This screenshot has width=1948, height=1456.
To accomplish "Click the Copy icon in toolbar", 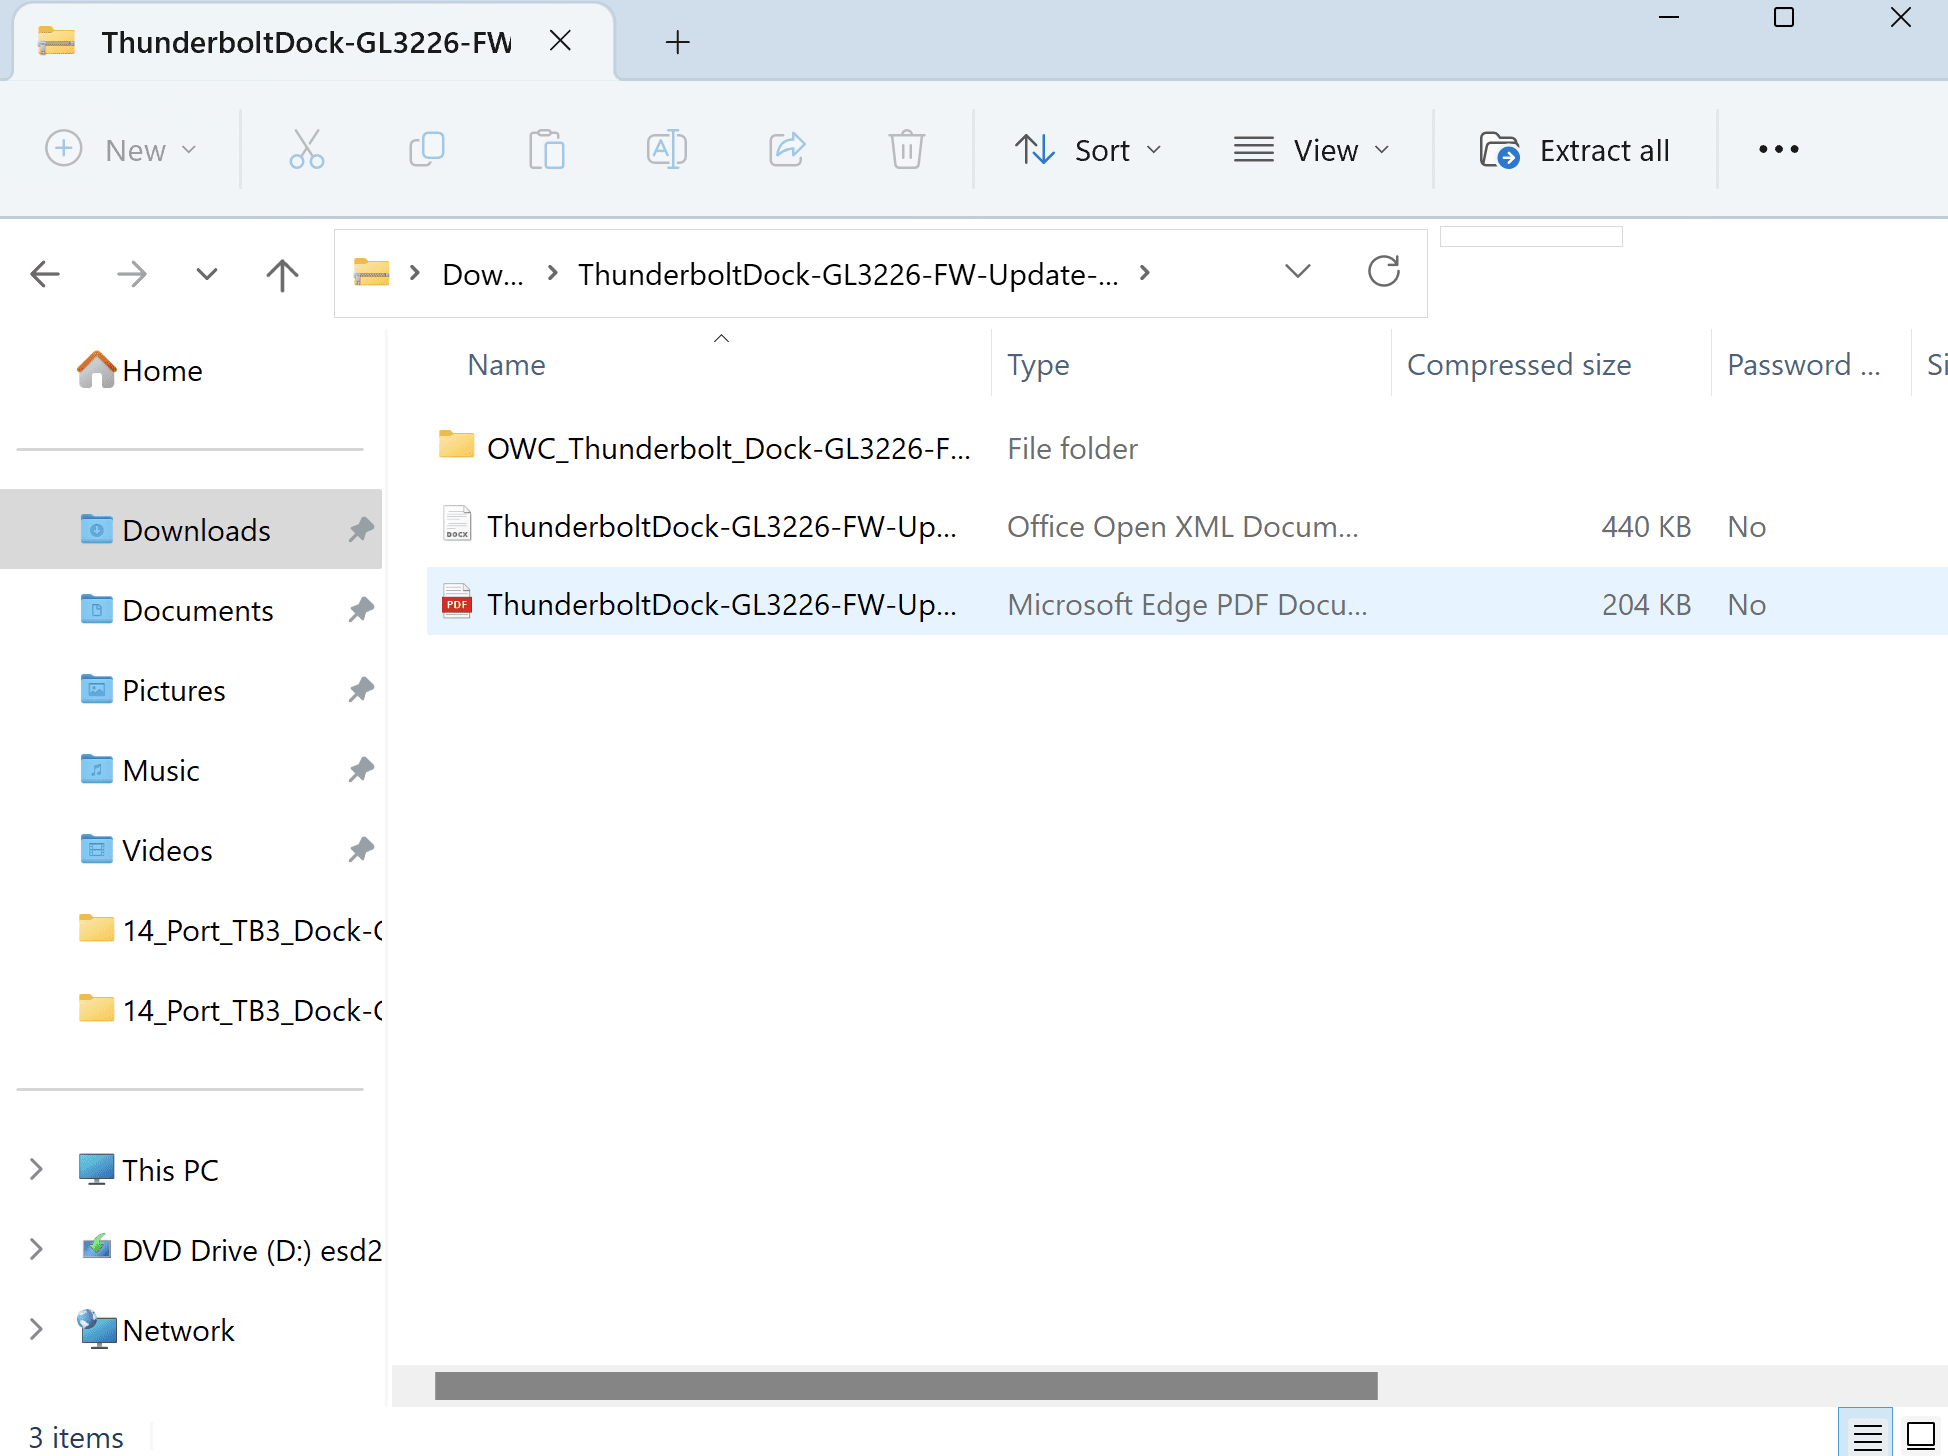I will tap(427, 150).
